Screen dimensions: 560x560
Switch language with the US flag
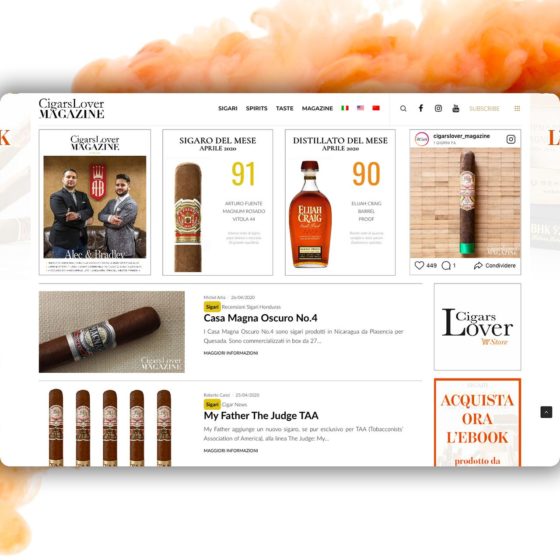(x=360, y=108)
